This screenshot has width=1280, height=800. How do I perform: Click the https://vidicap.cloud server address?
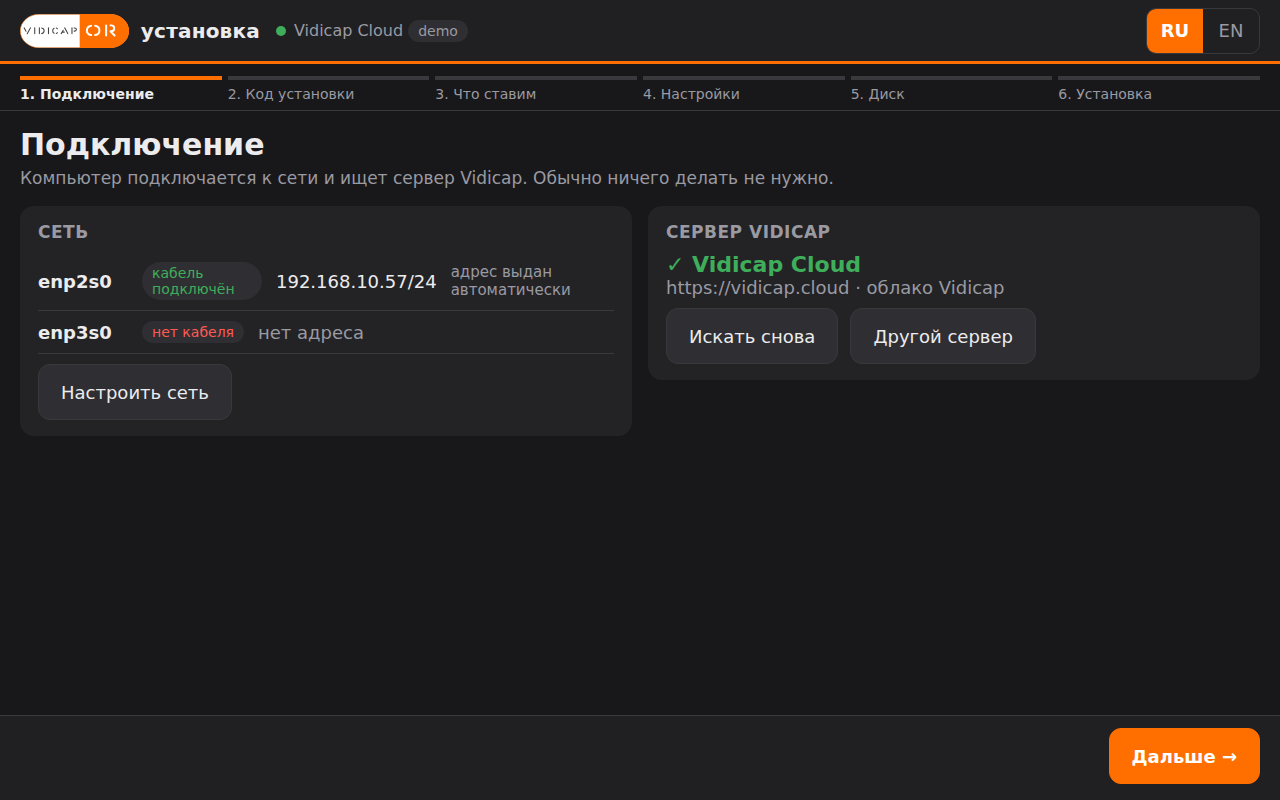(757, 288)
